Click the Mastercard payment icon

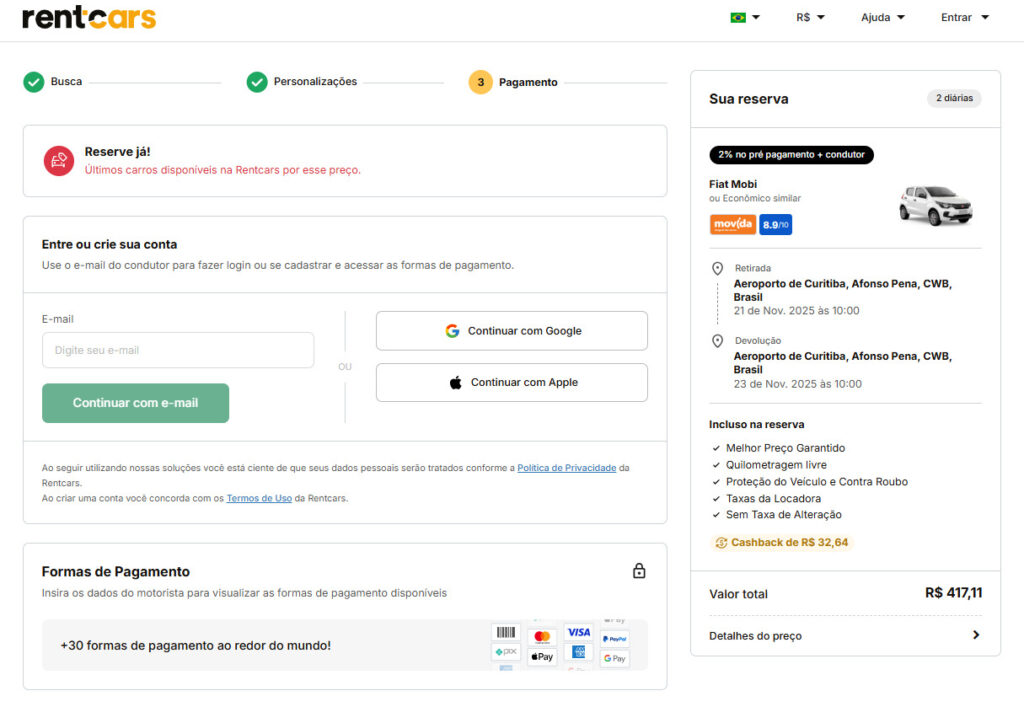(542, 636)
